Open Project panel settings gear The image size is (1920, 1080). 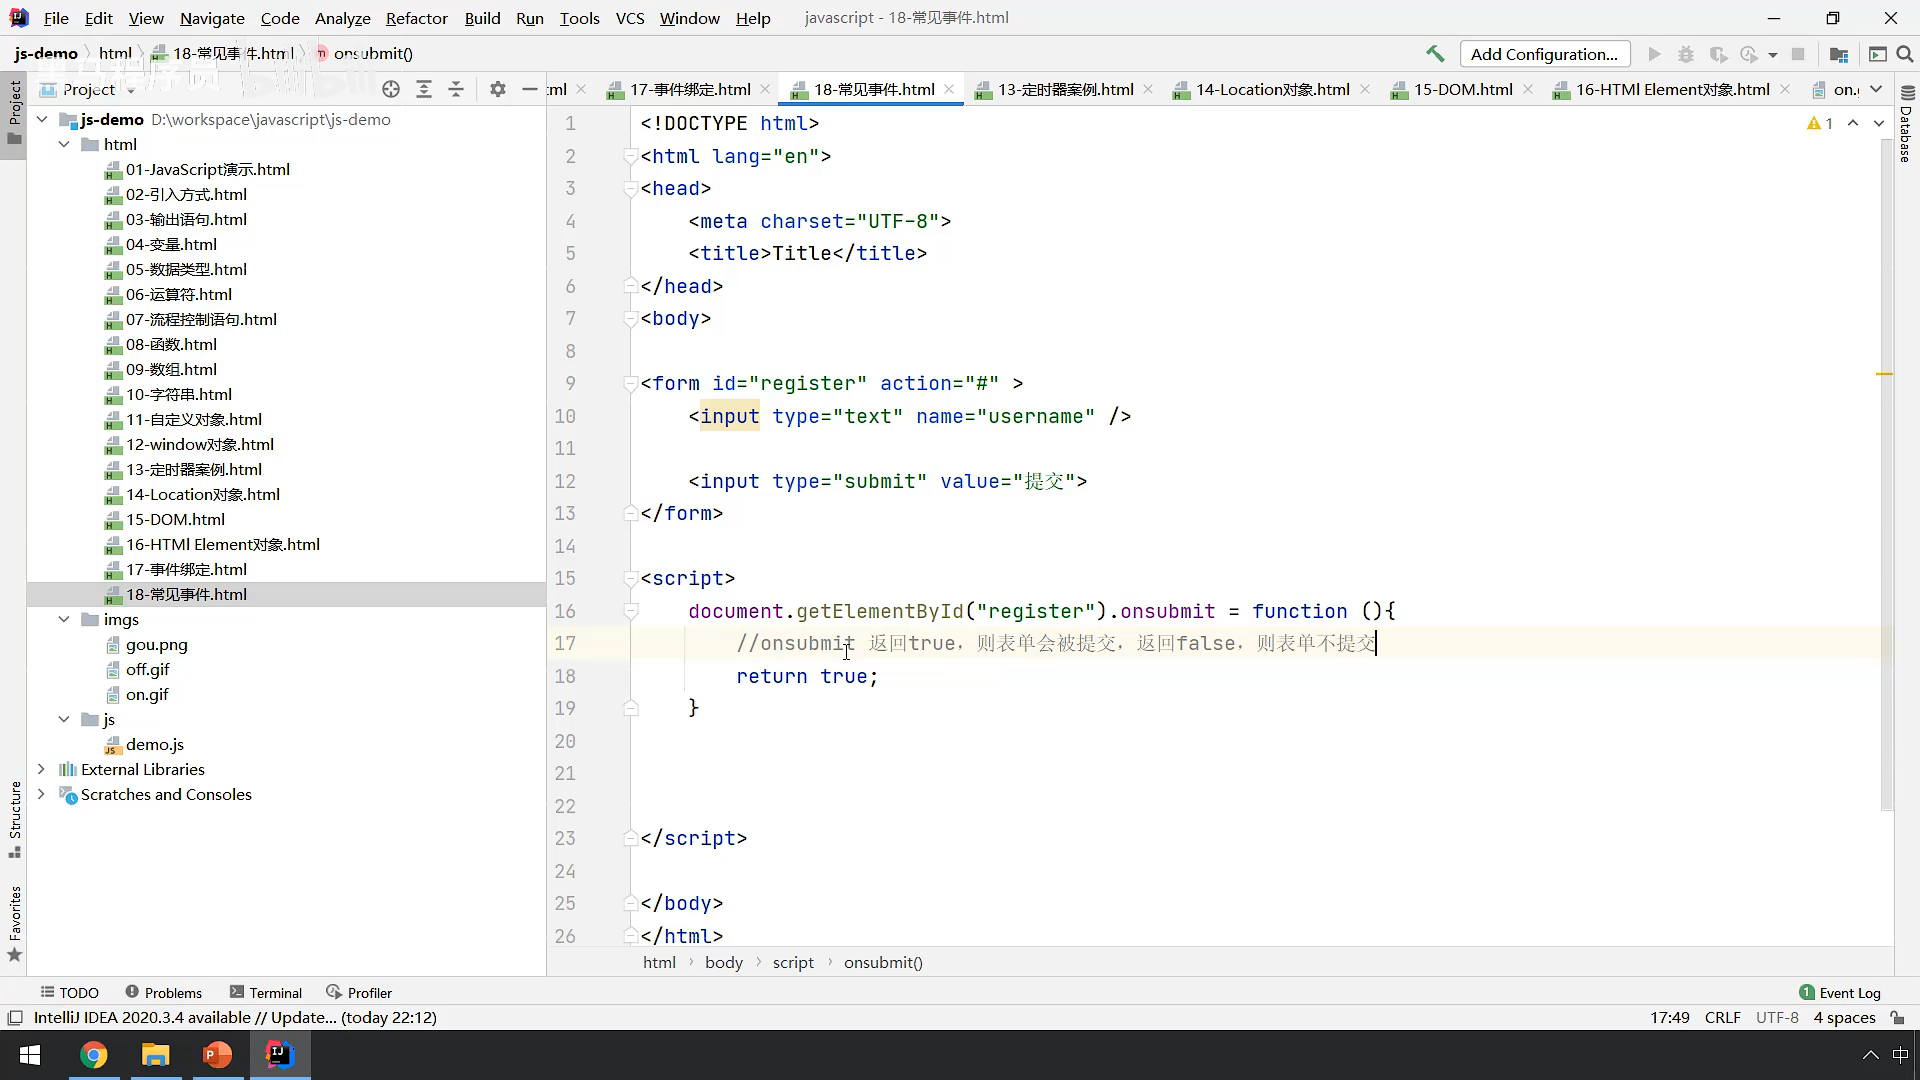coord(498,90)
